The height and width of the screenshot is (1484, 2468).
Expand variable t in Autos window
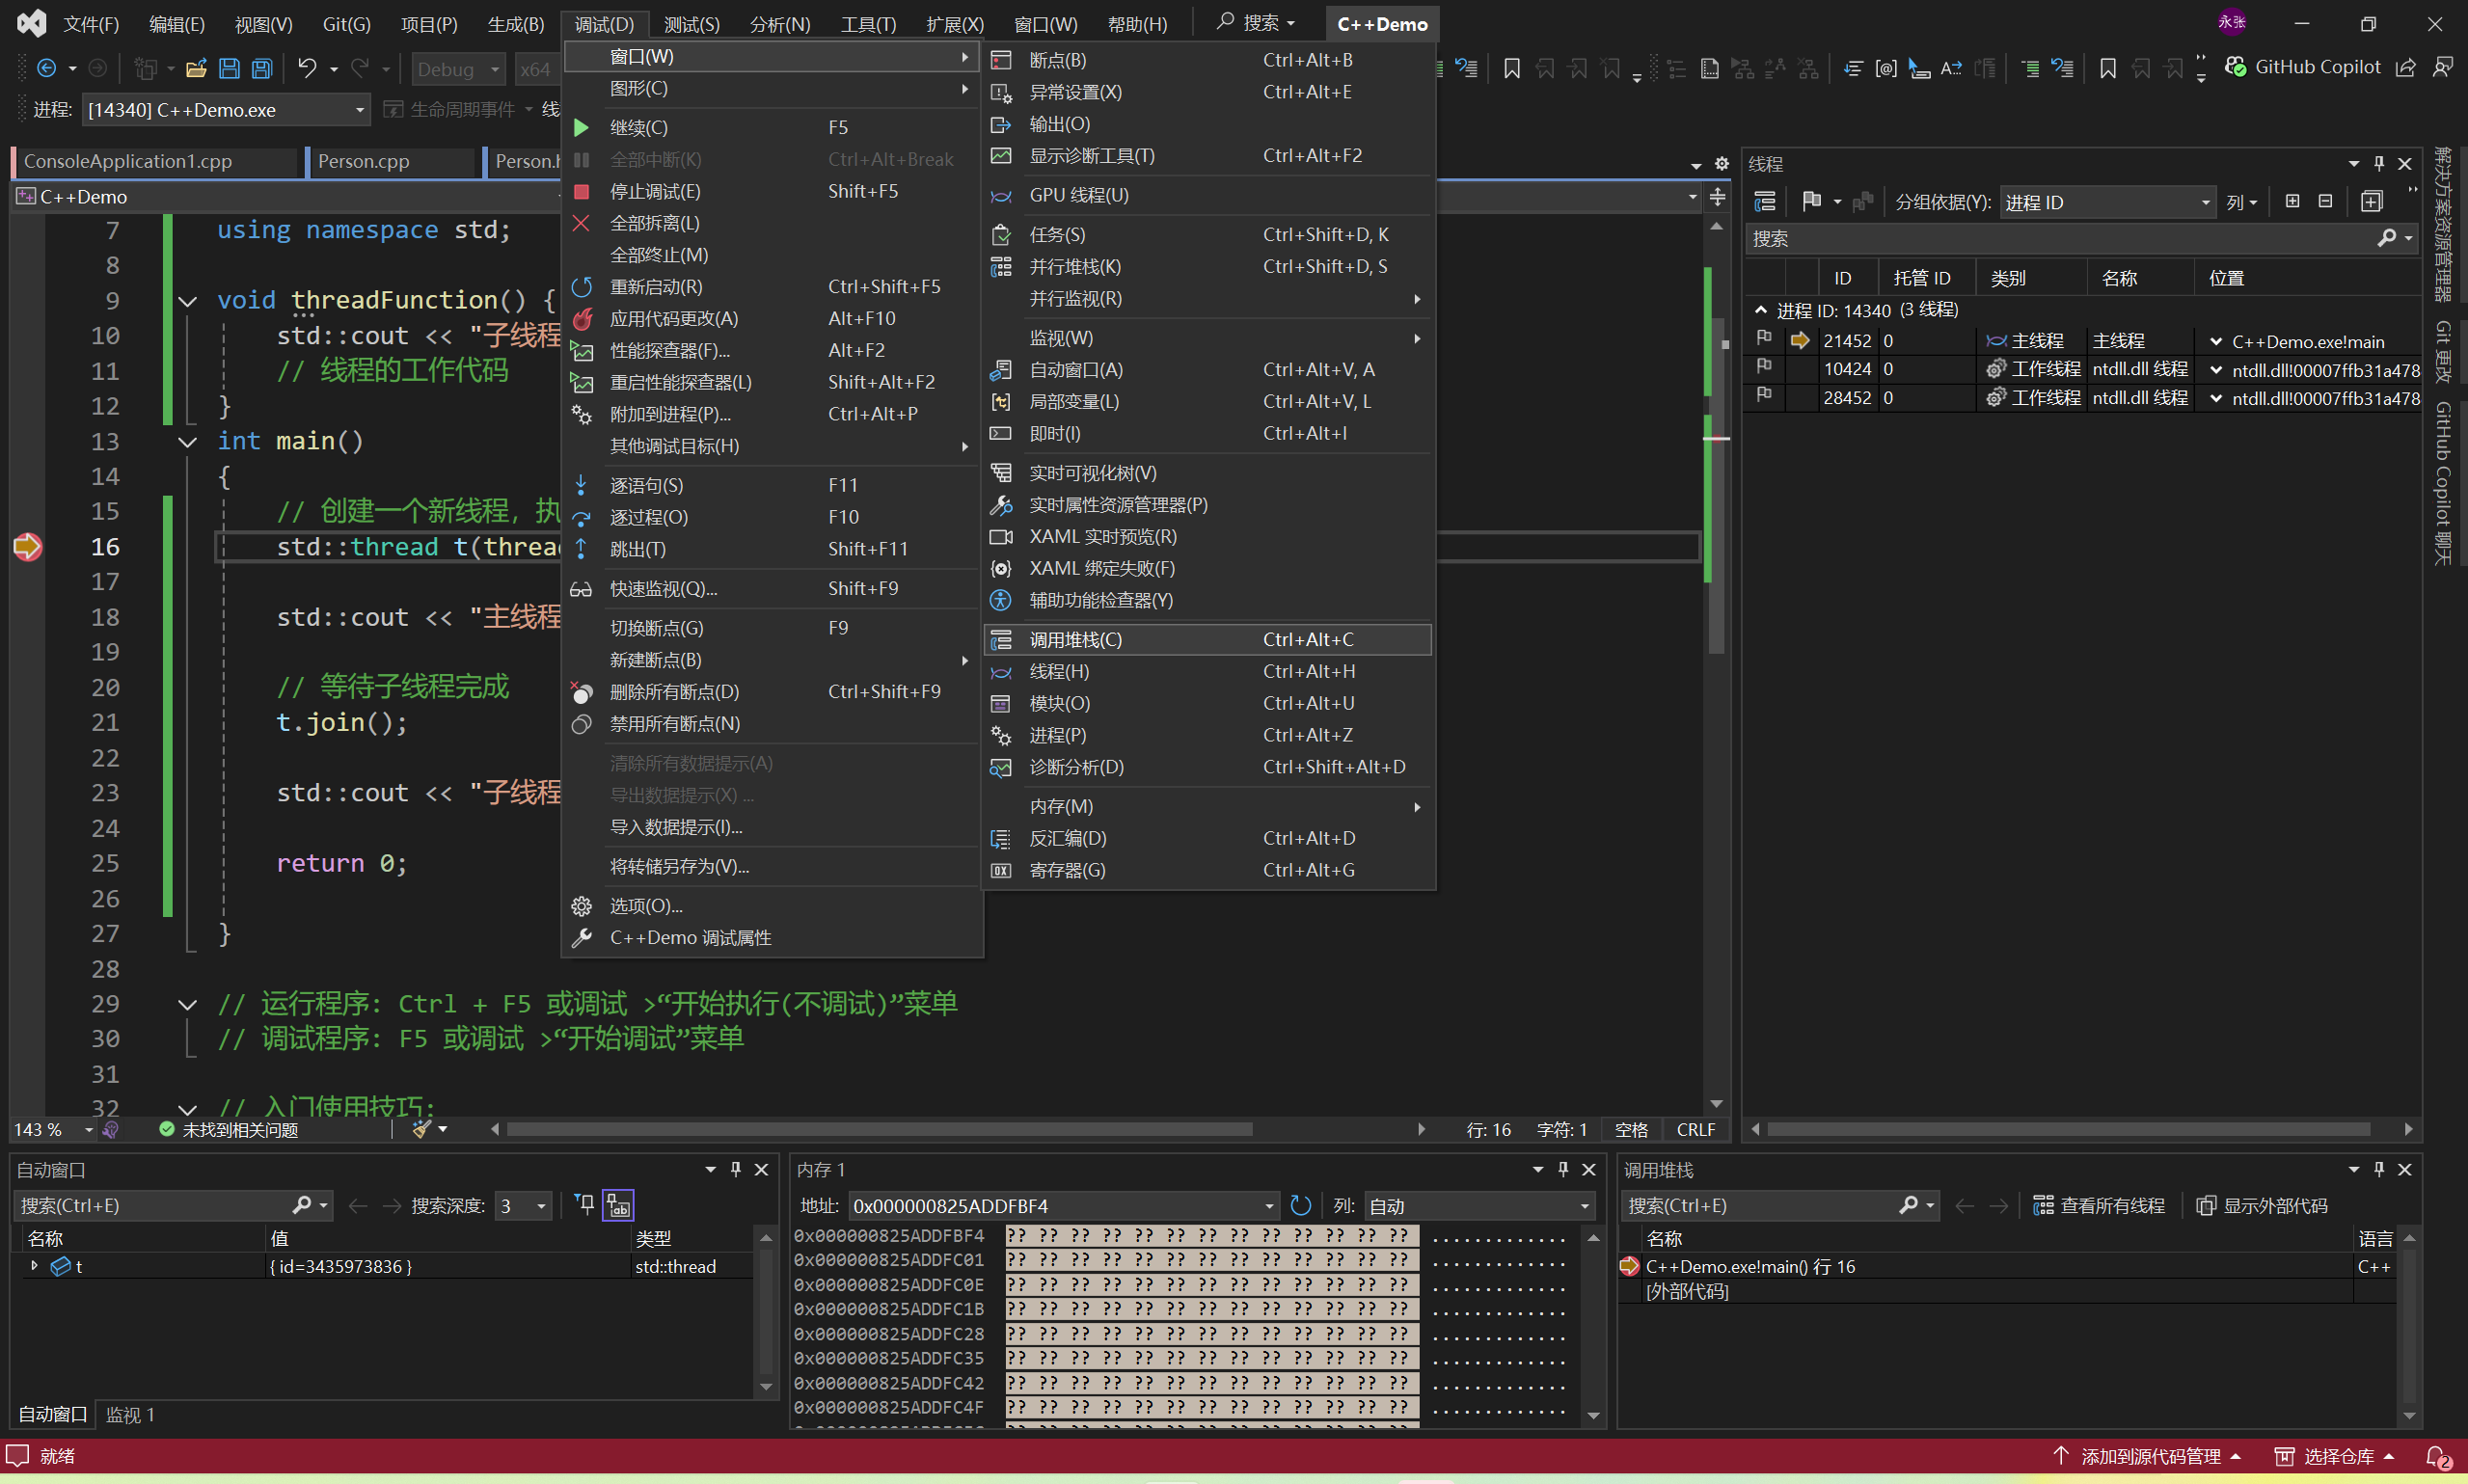[35, 1266]
